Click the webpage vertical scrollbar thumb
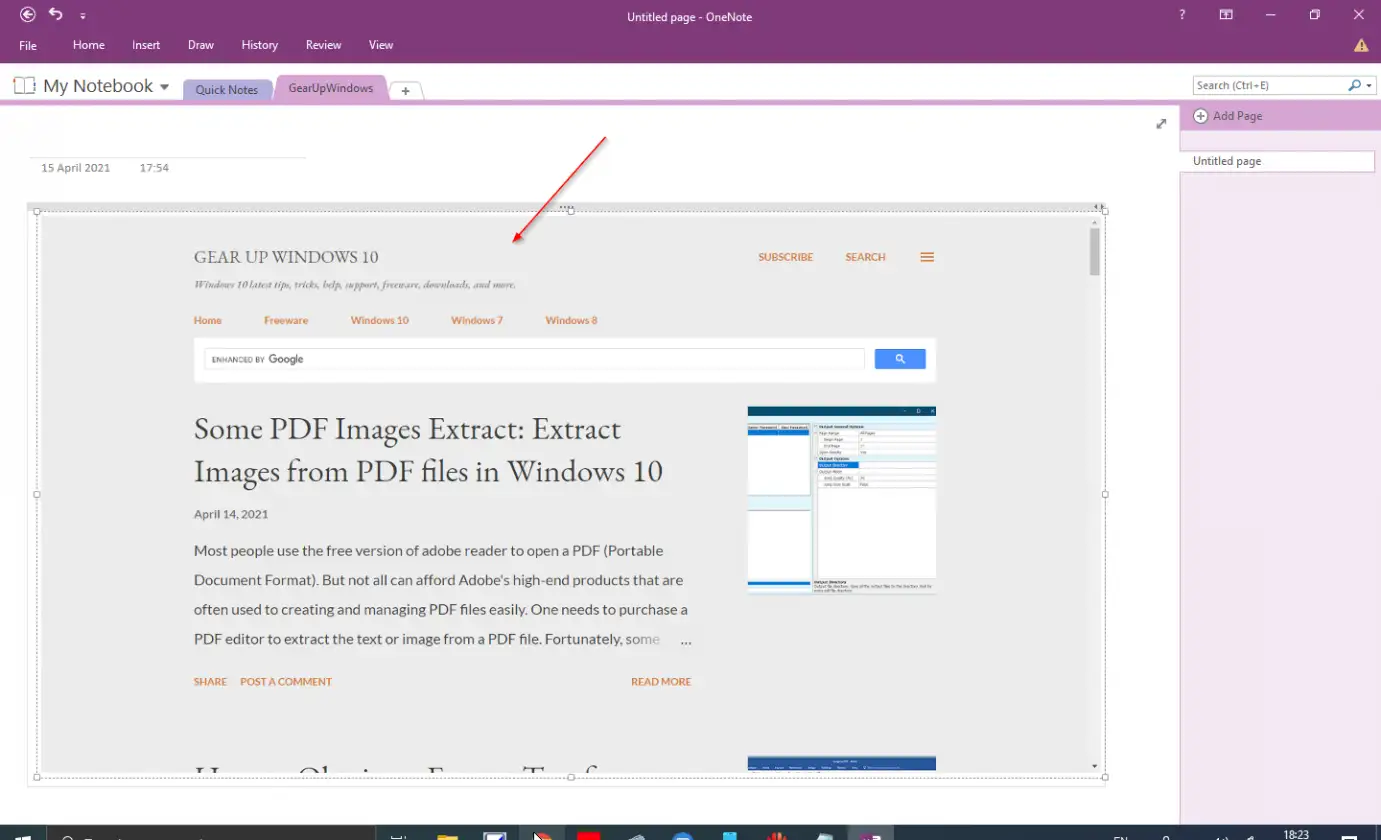Image resolution: width=1381 pixels, height=840 pixels. [1094, 250]
